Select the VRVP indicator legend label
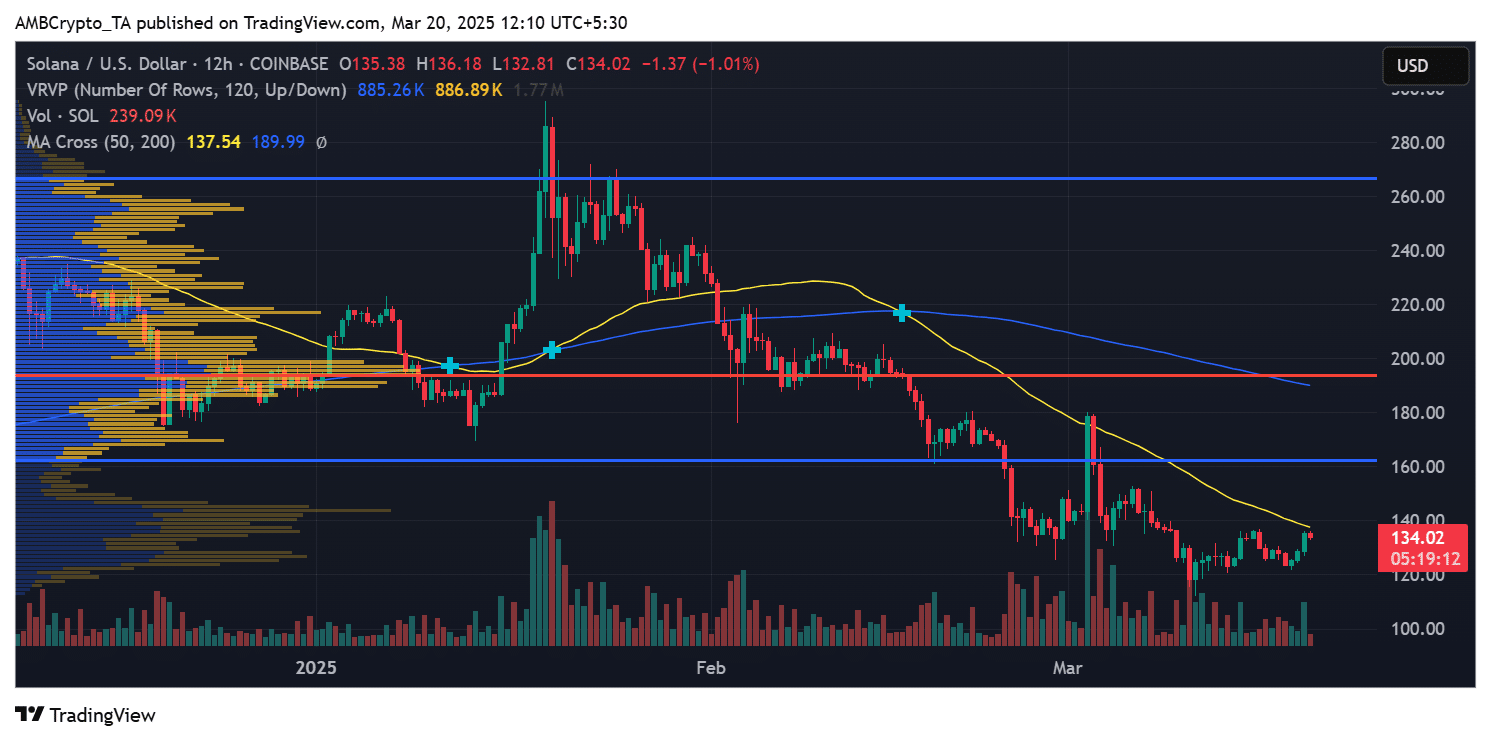This screenshot has height=741, width=1491. click(187, 90)
